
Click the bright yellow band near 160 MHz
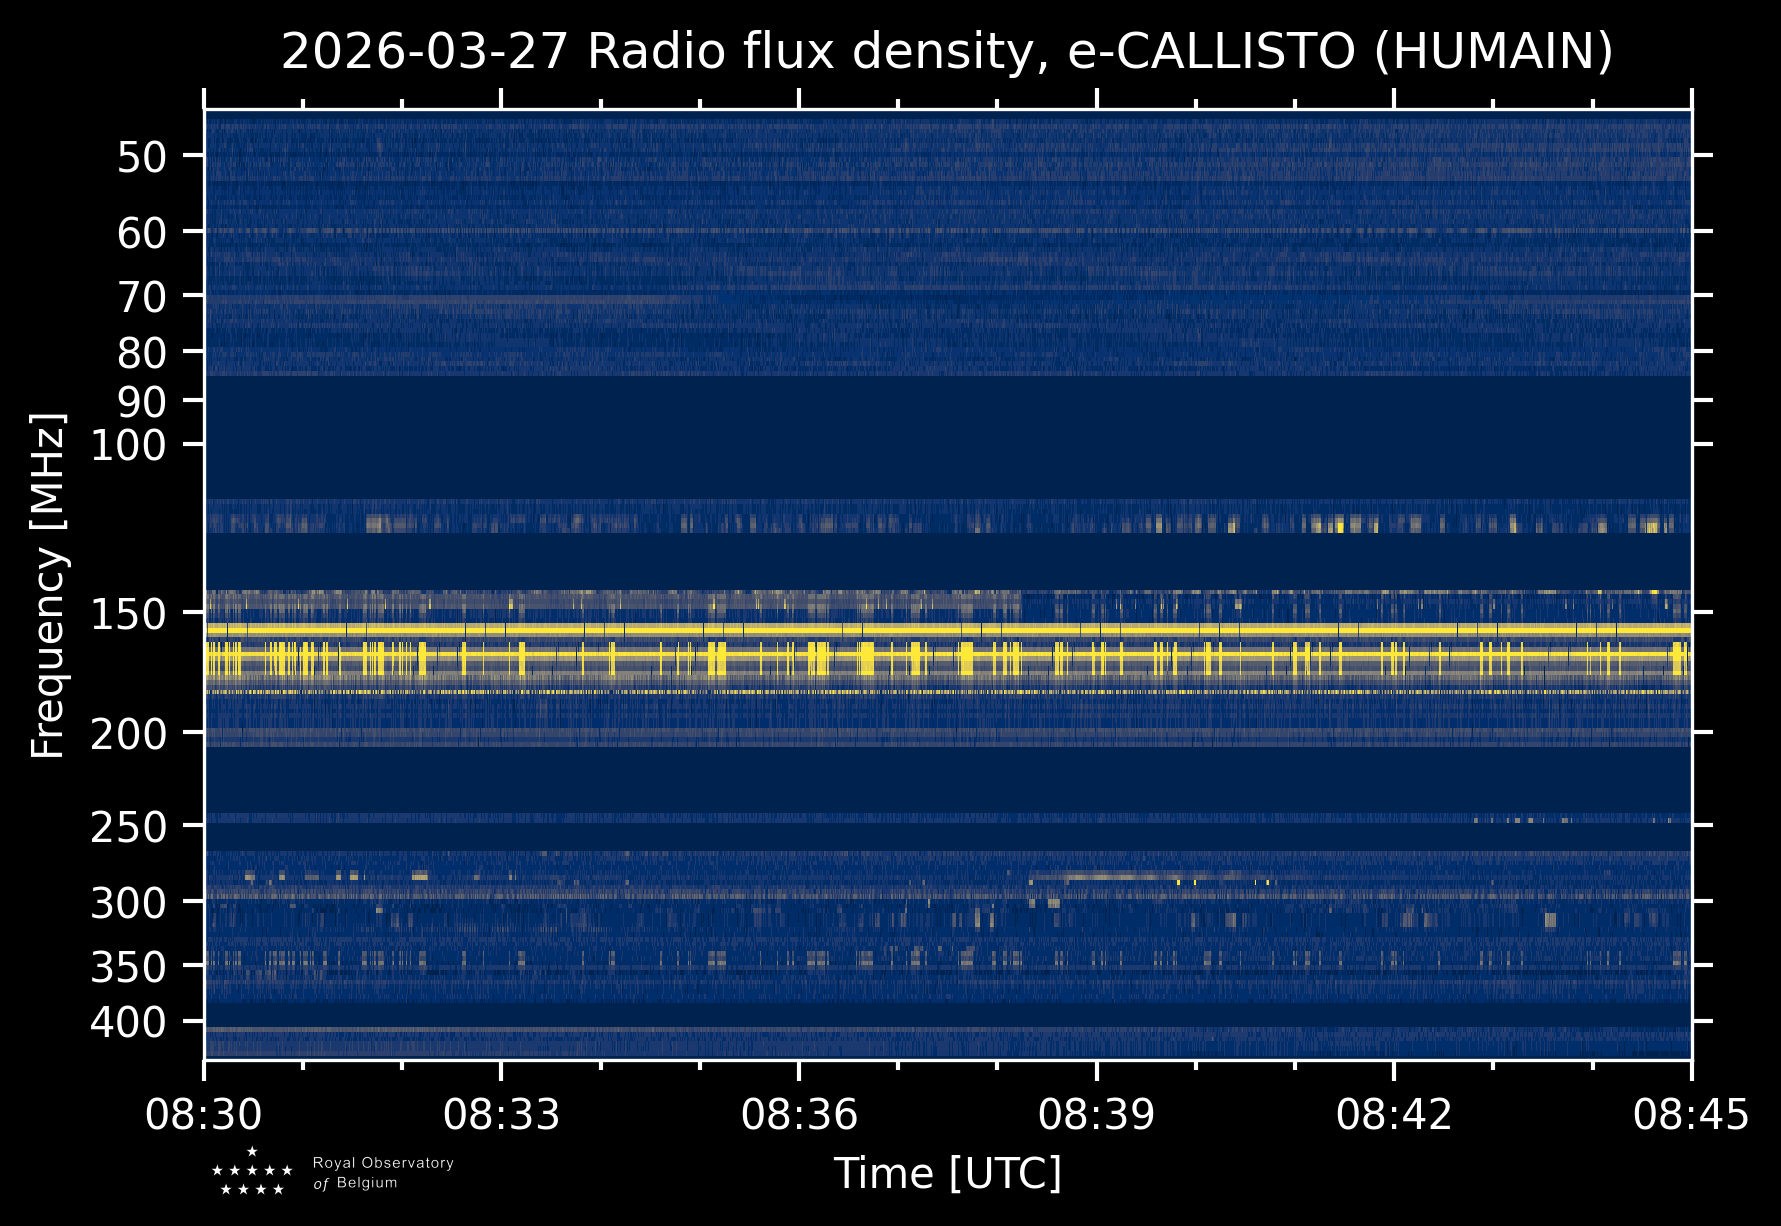tap(948, 630)
